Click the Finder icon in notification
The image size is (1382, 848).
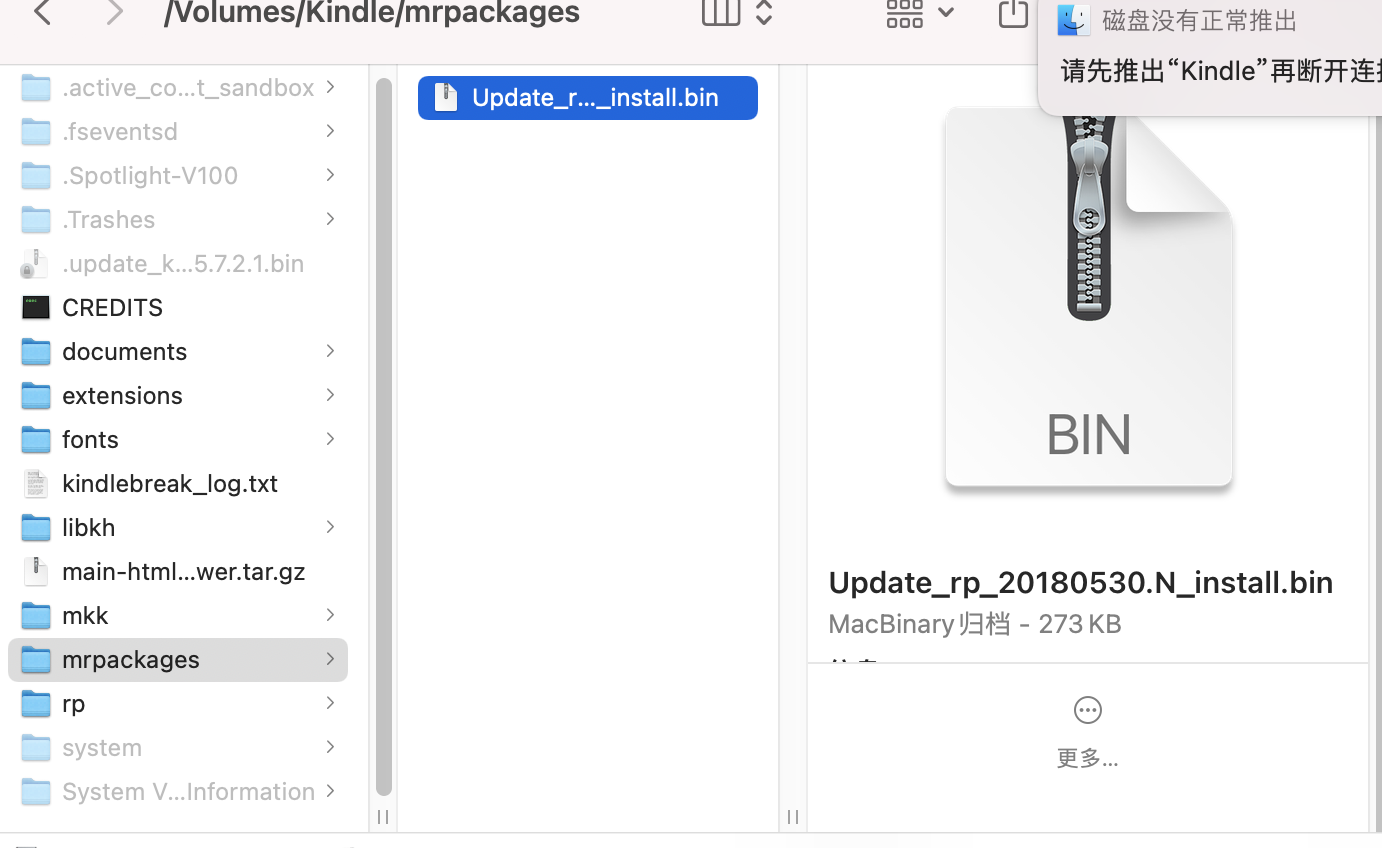[1073, 20]
